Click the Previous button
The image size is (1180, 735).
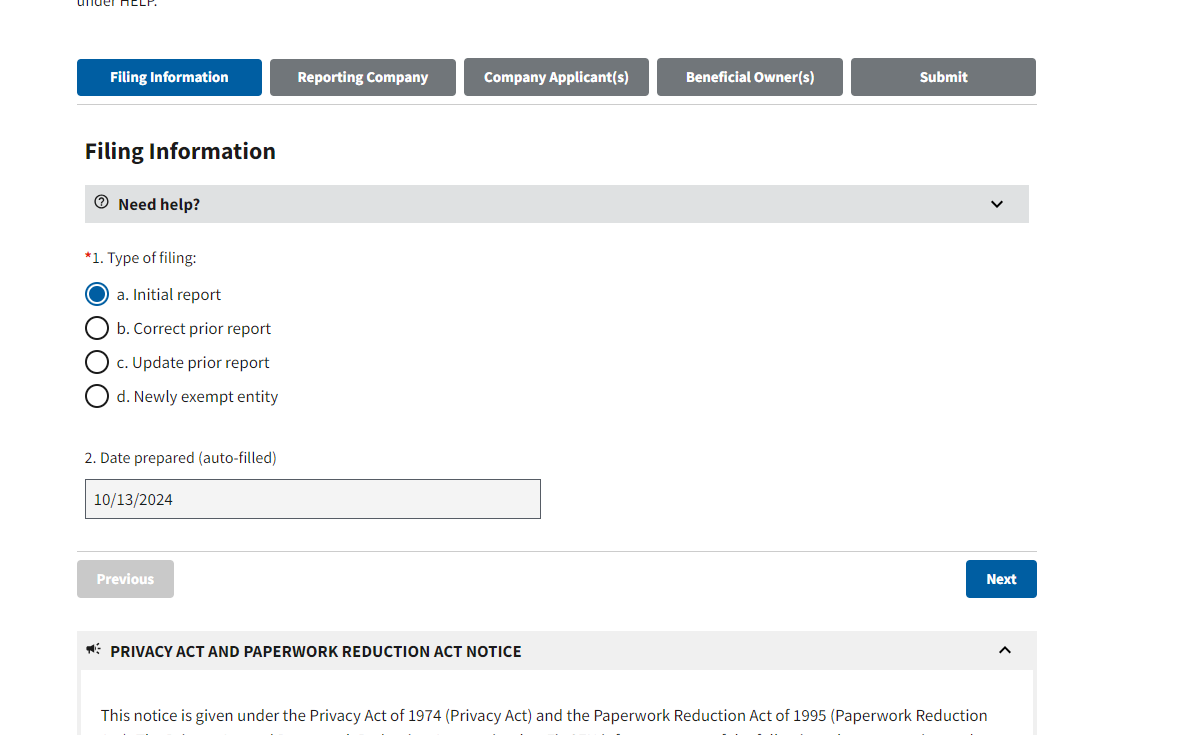pyautogui.click(x=125, y=578)
